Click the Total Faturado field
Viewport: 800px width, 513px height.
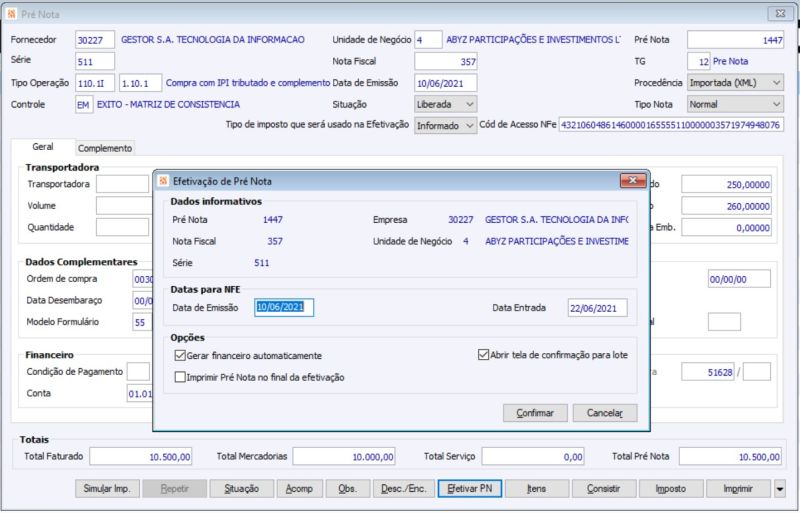tap(141, 456)
